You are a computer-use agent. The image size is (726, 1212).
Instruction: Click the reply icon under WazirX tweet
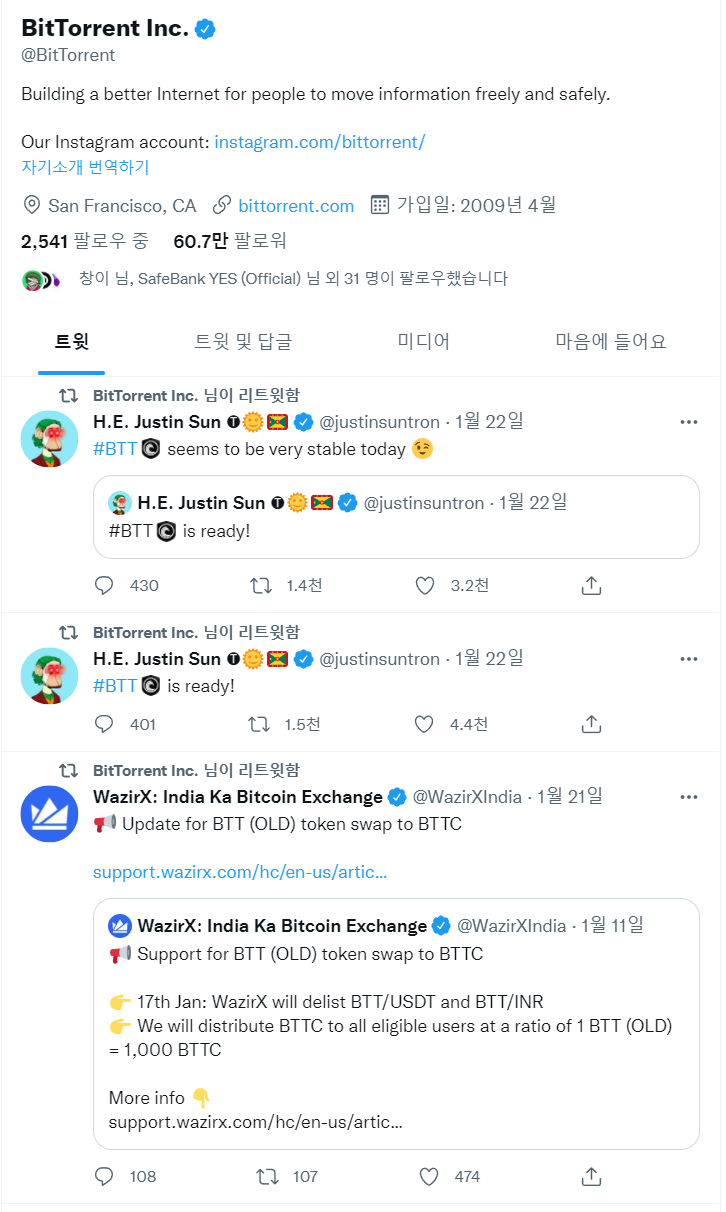(104, 1177)
